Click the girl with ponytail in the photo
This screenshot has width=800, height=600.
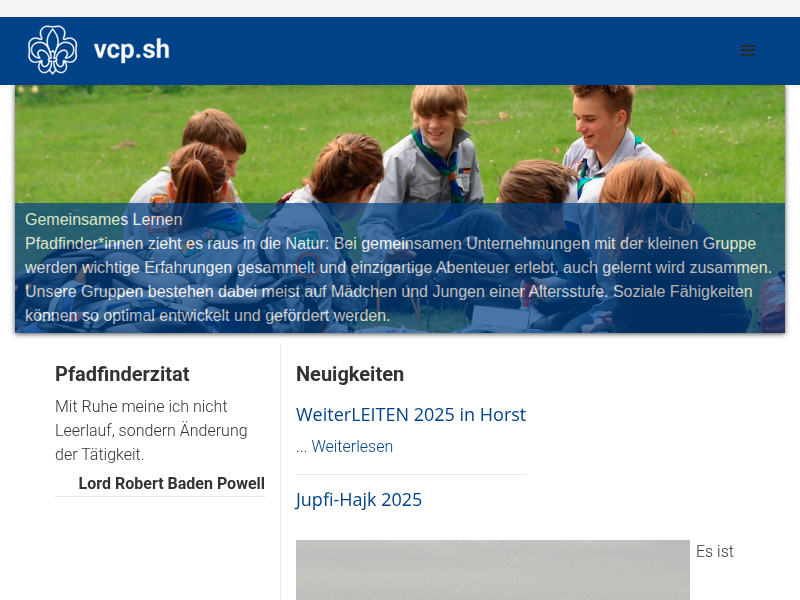(x=198, y=170)
